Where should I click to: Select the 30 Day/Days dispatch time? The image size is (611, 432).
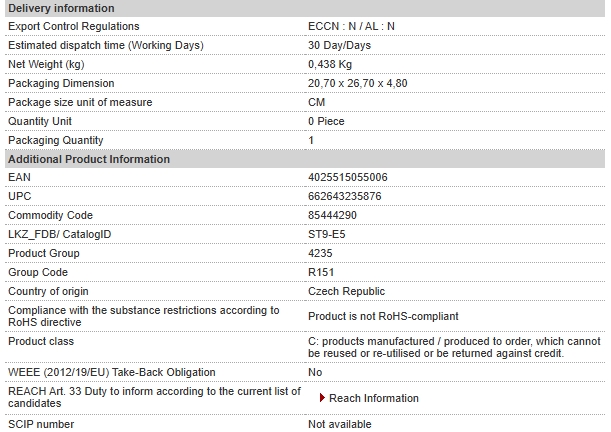(339, 45)
